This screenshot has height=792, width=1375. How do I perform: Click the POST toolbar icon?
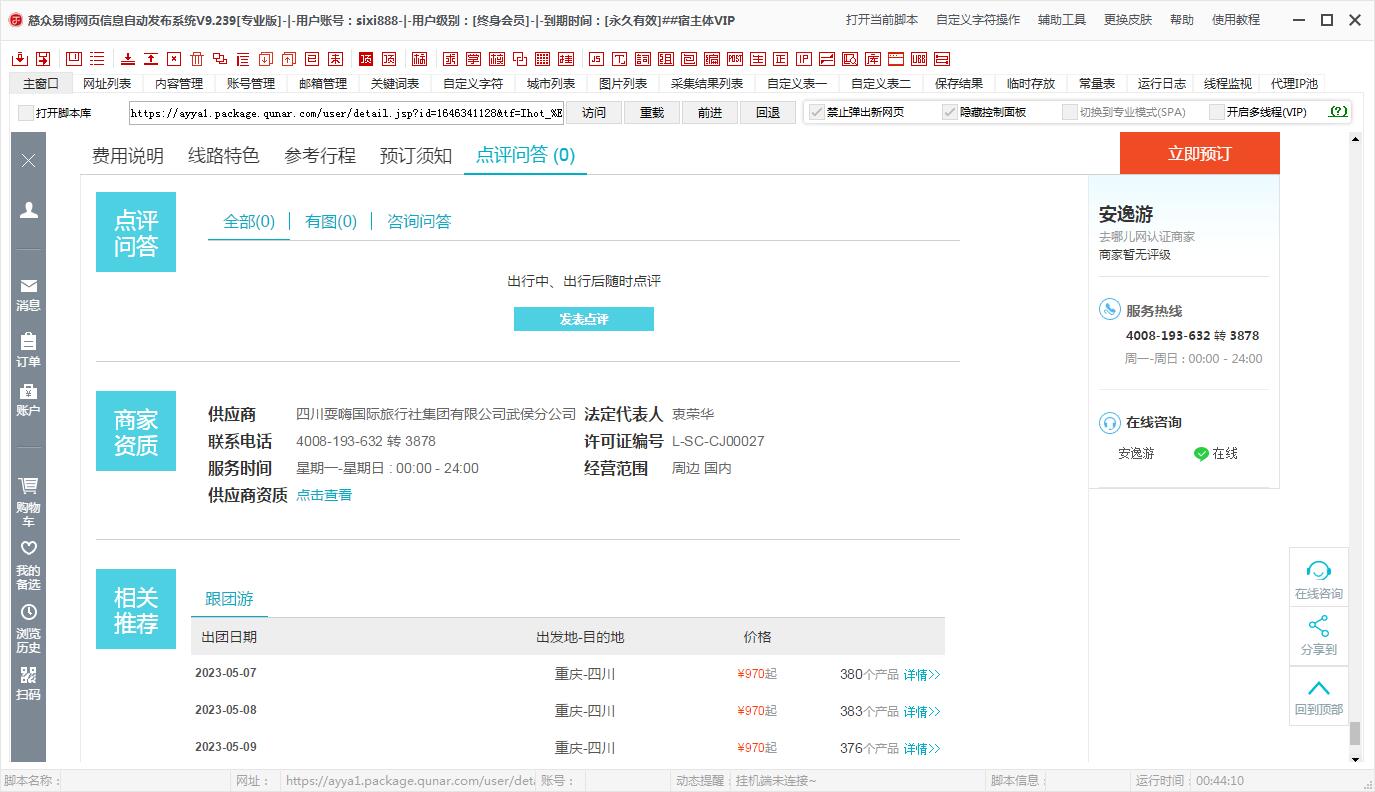coord(735,59)
